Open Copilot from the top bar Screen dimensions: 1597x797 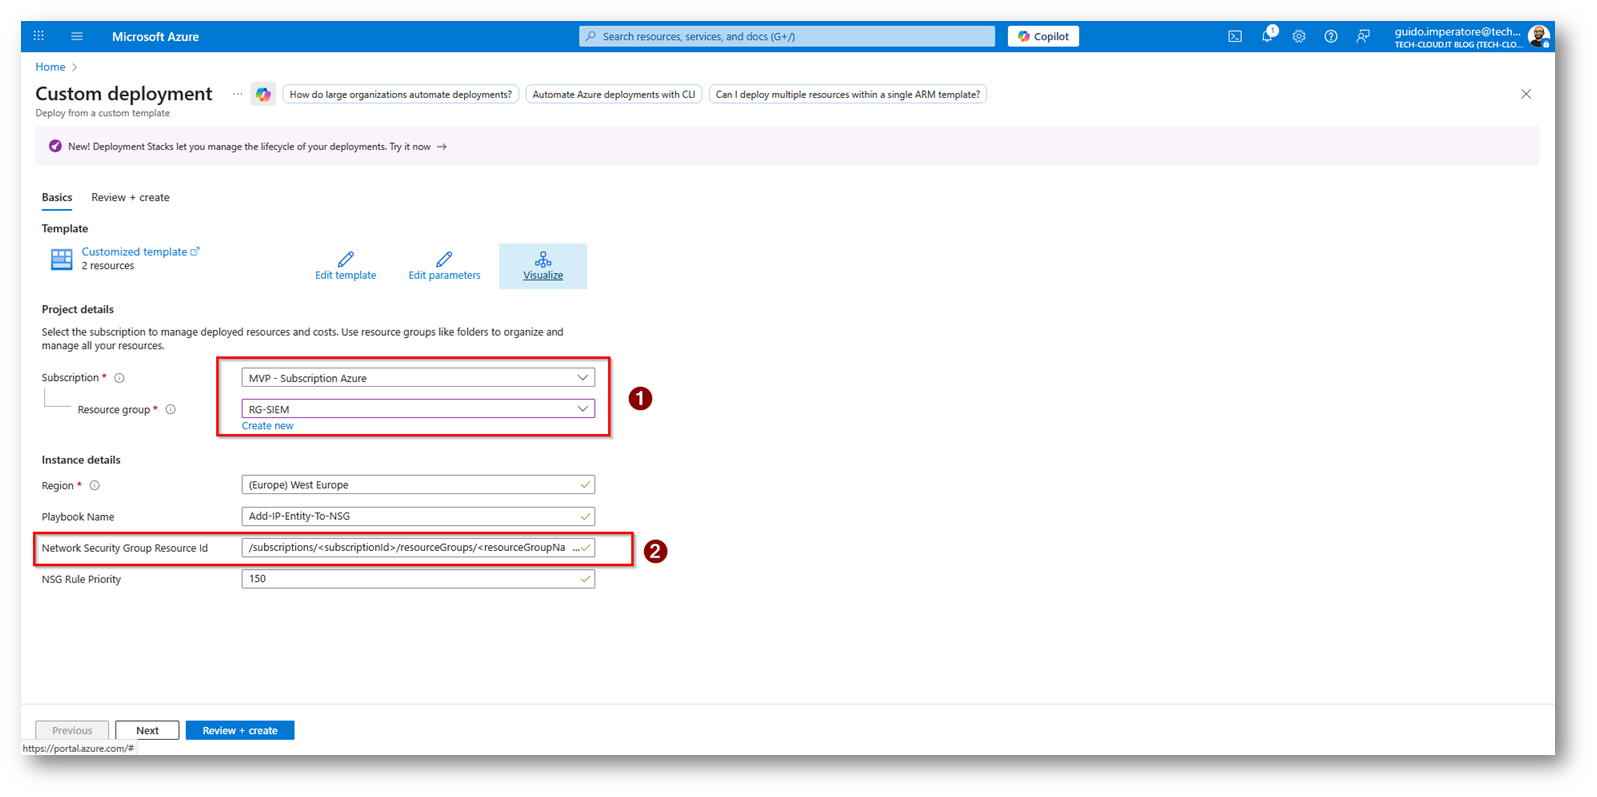[x=1043, y=36]
